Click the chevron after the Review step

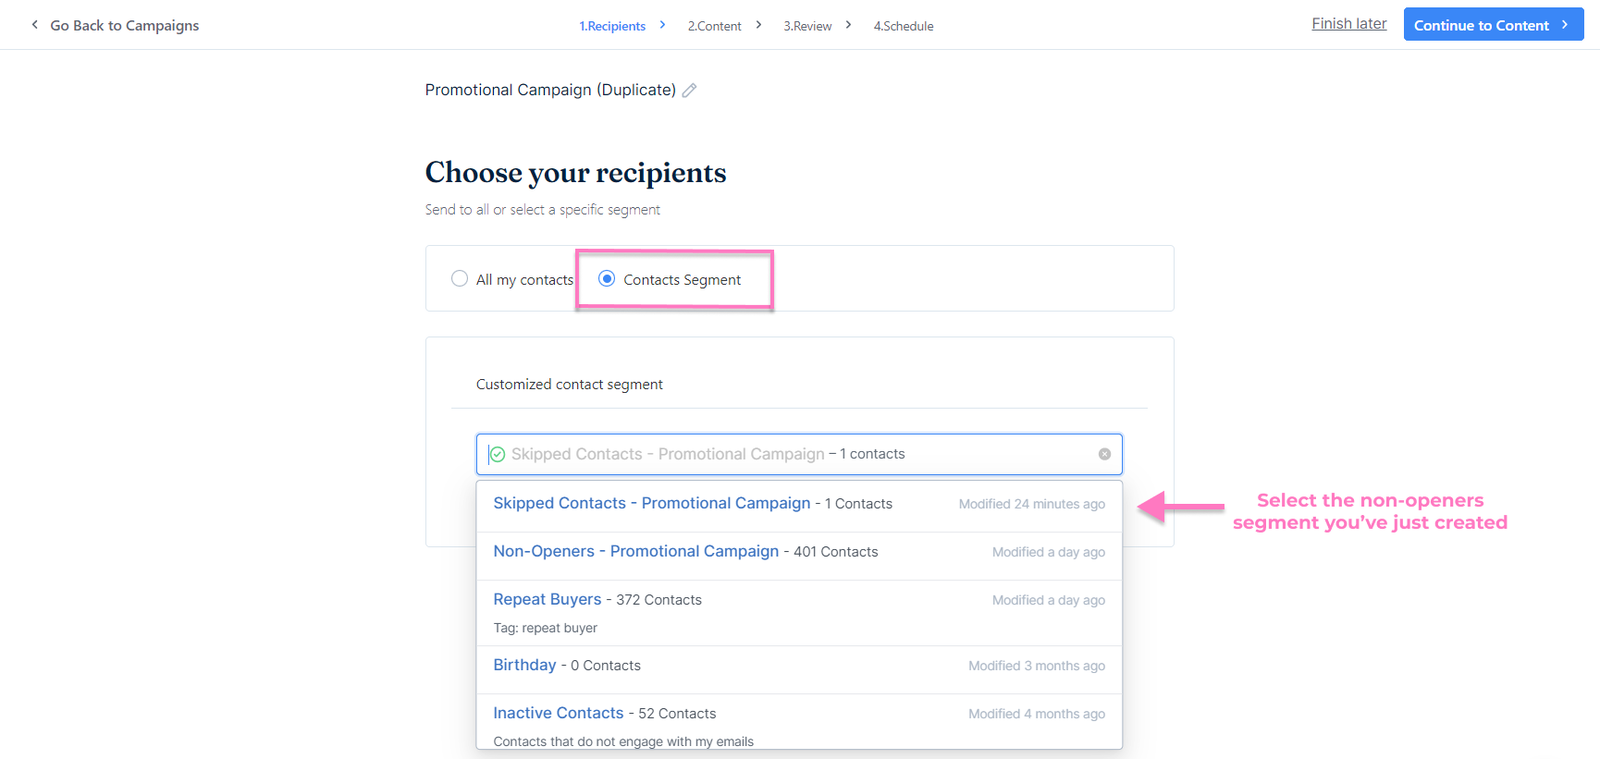848,25
